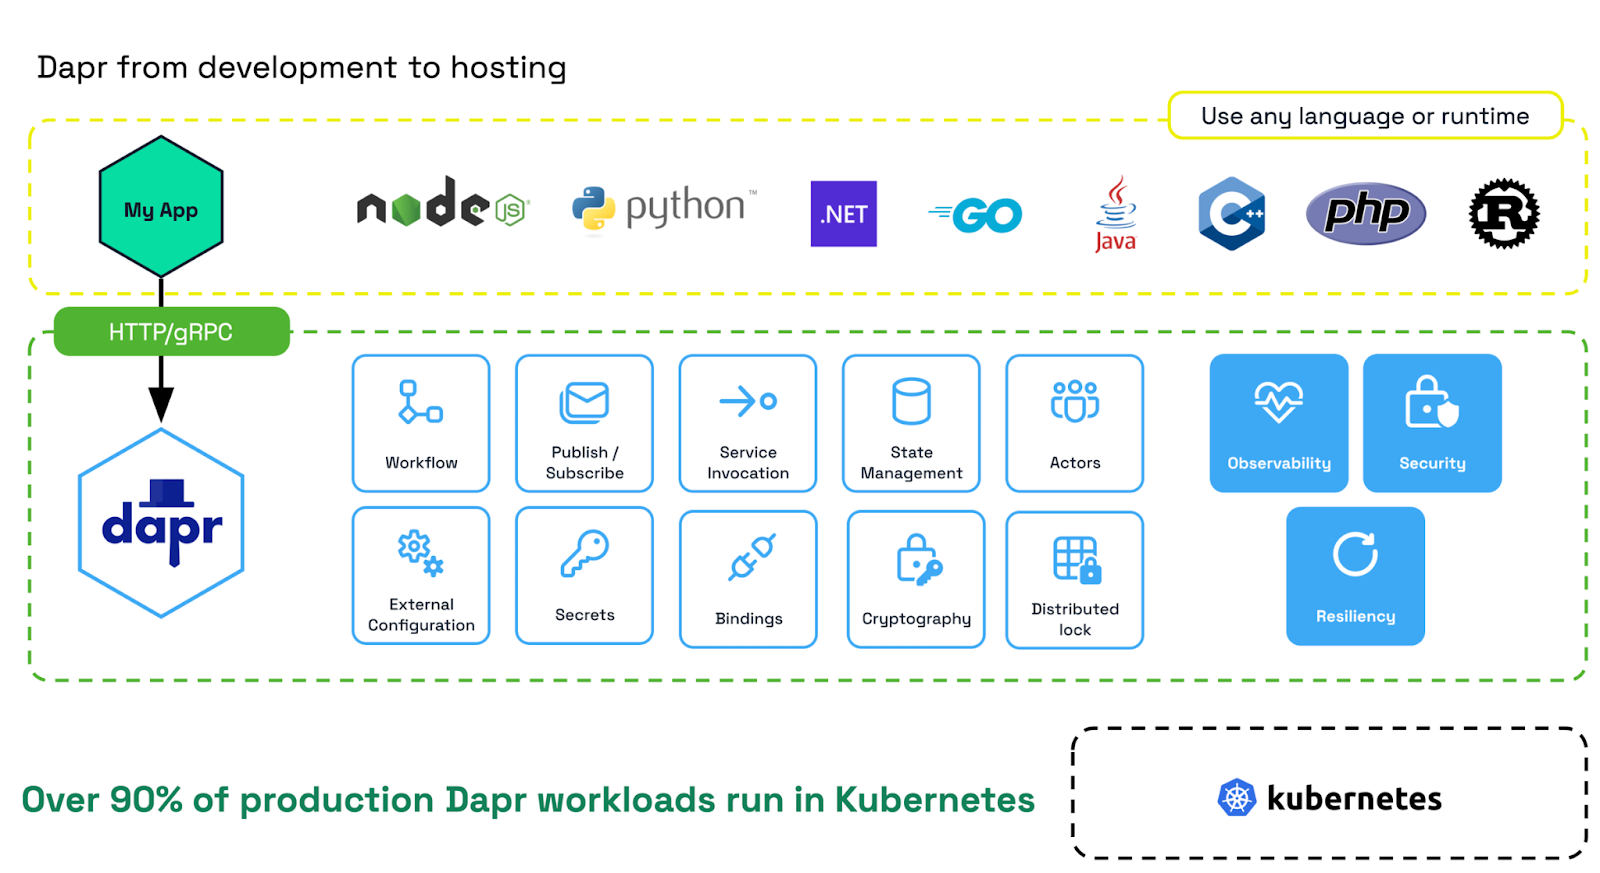Open the State Management tile
This screenshot has width=1600, height=873.
[x=911, y=423]
